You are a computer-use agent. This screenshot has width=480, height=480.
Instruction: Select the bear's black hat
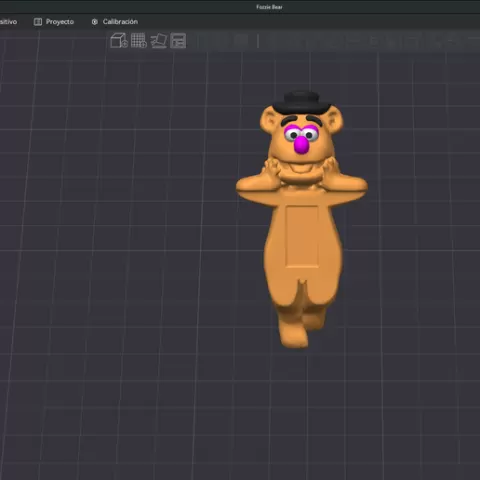(x=301, y=102)
